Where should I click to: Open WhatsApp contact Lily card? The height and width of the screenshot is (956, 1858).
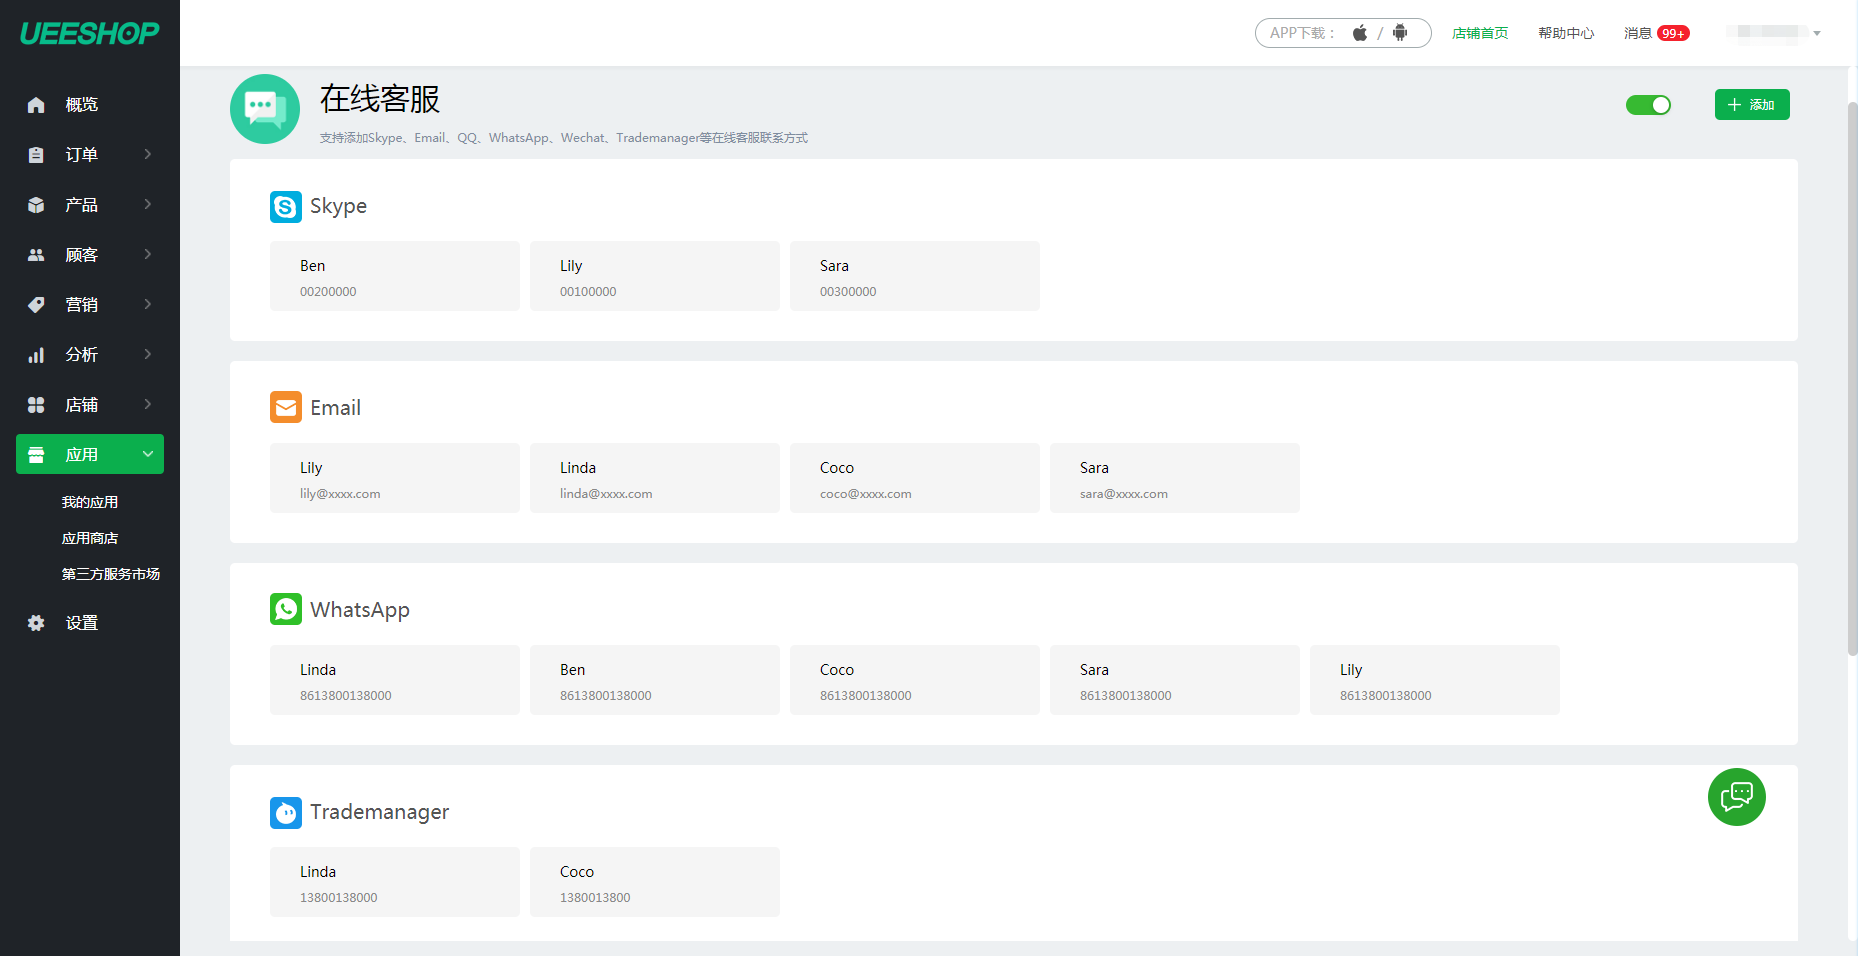(1435, 680)
